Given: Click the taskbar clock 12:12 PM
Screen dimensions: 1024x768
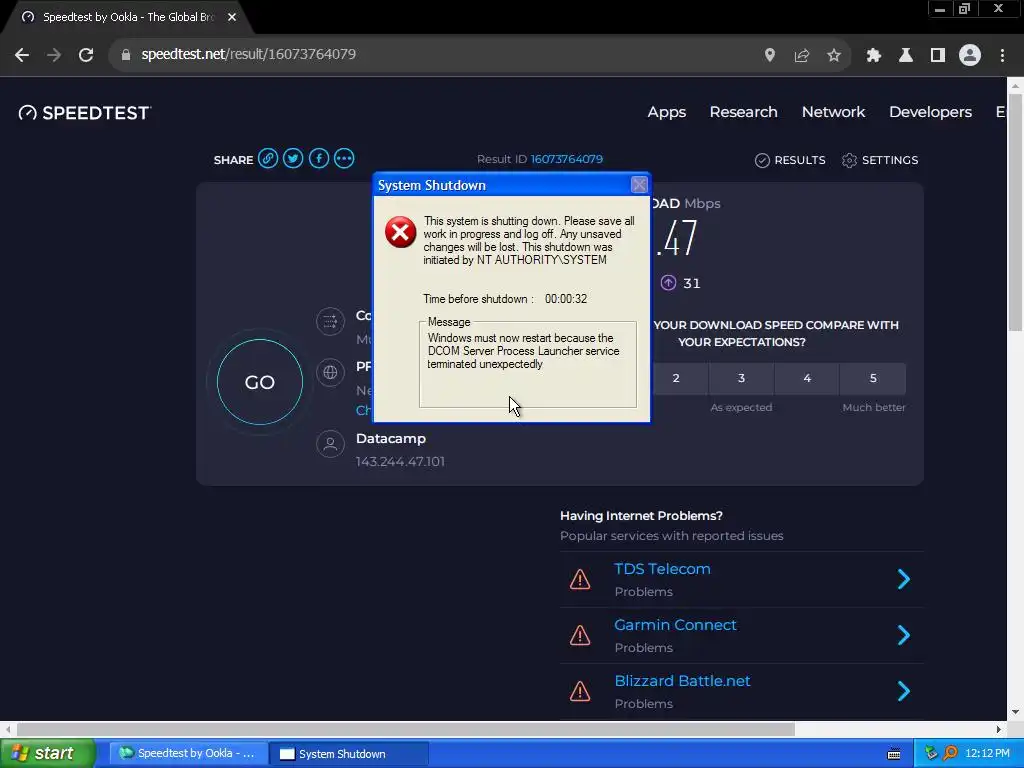Looking at the screenshot, I should pos(987,754).
